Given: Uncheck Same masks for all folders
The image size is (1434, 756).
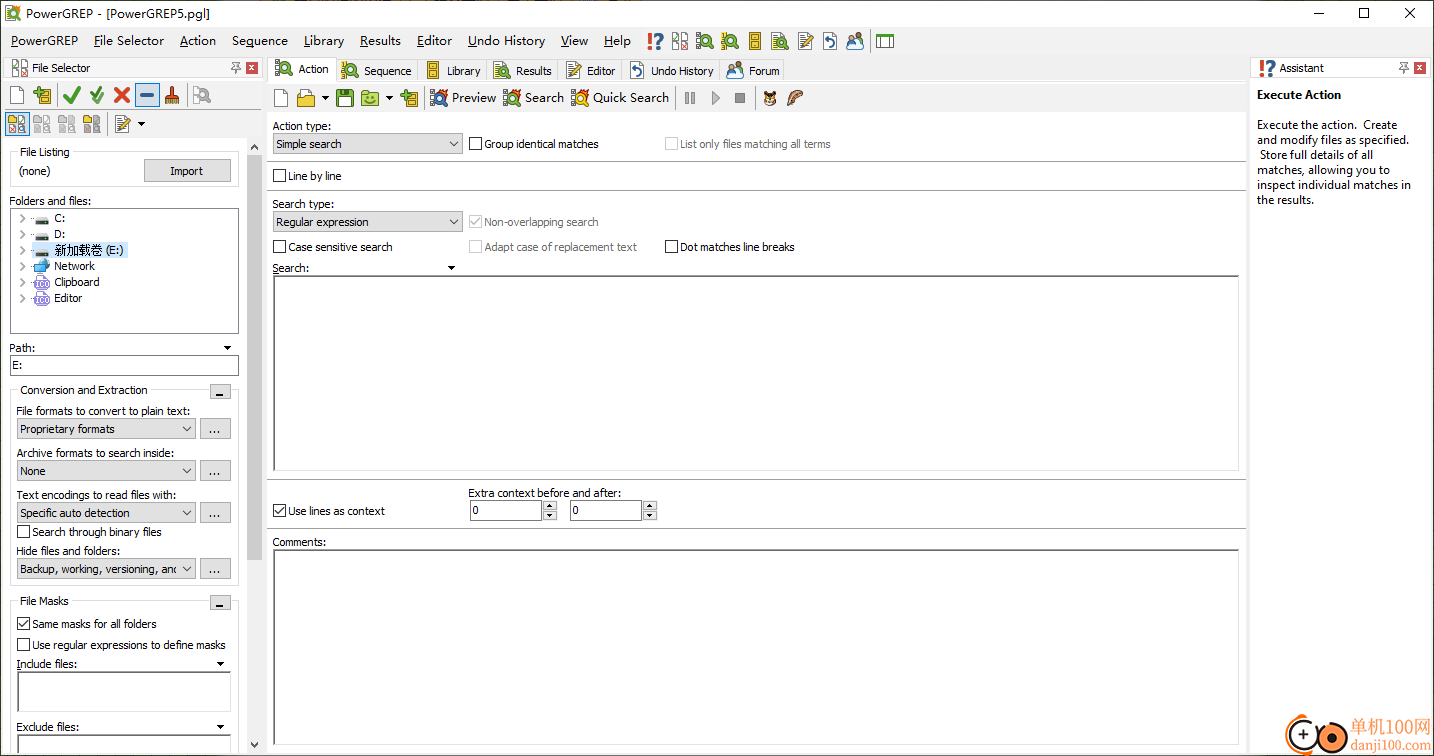Looking at the screenshot, I should click(x=87, y=624).
